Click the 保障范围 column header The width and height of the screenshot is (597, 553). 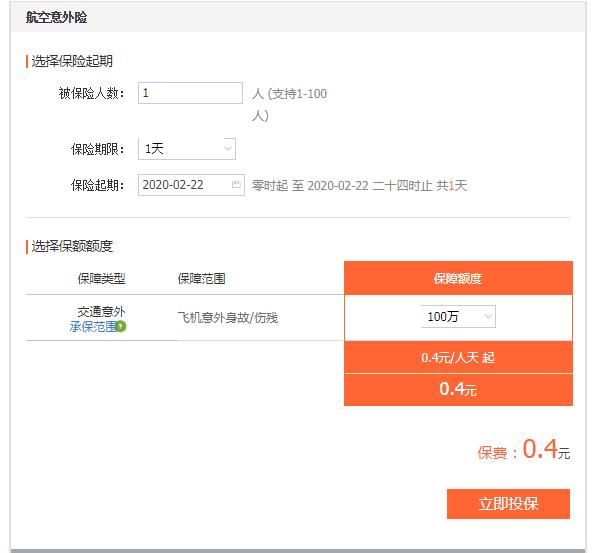point(201,279)
